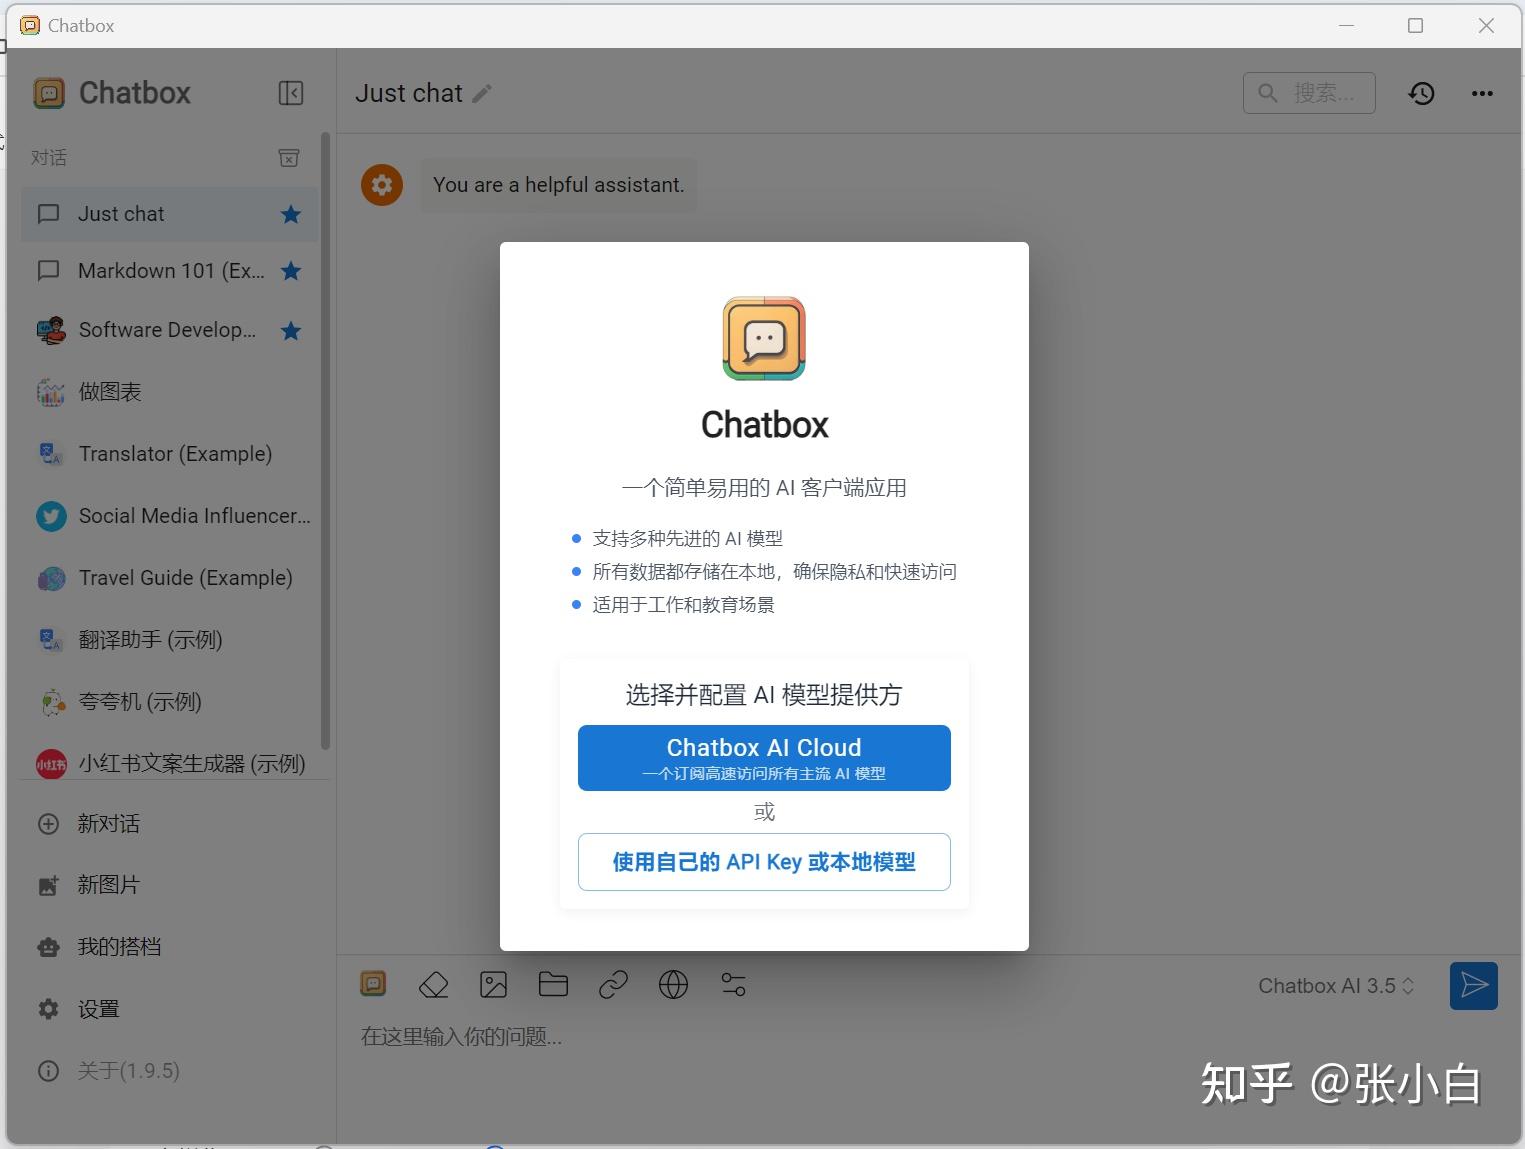Open the Just chat conversation
This screenshot has width=1525, height=1149.
170,214
